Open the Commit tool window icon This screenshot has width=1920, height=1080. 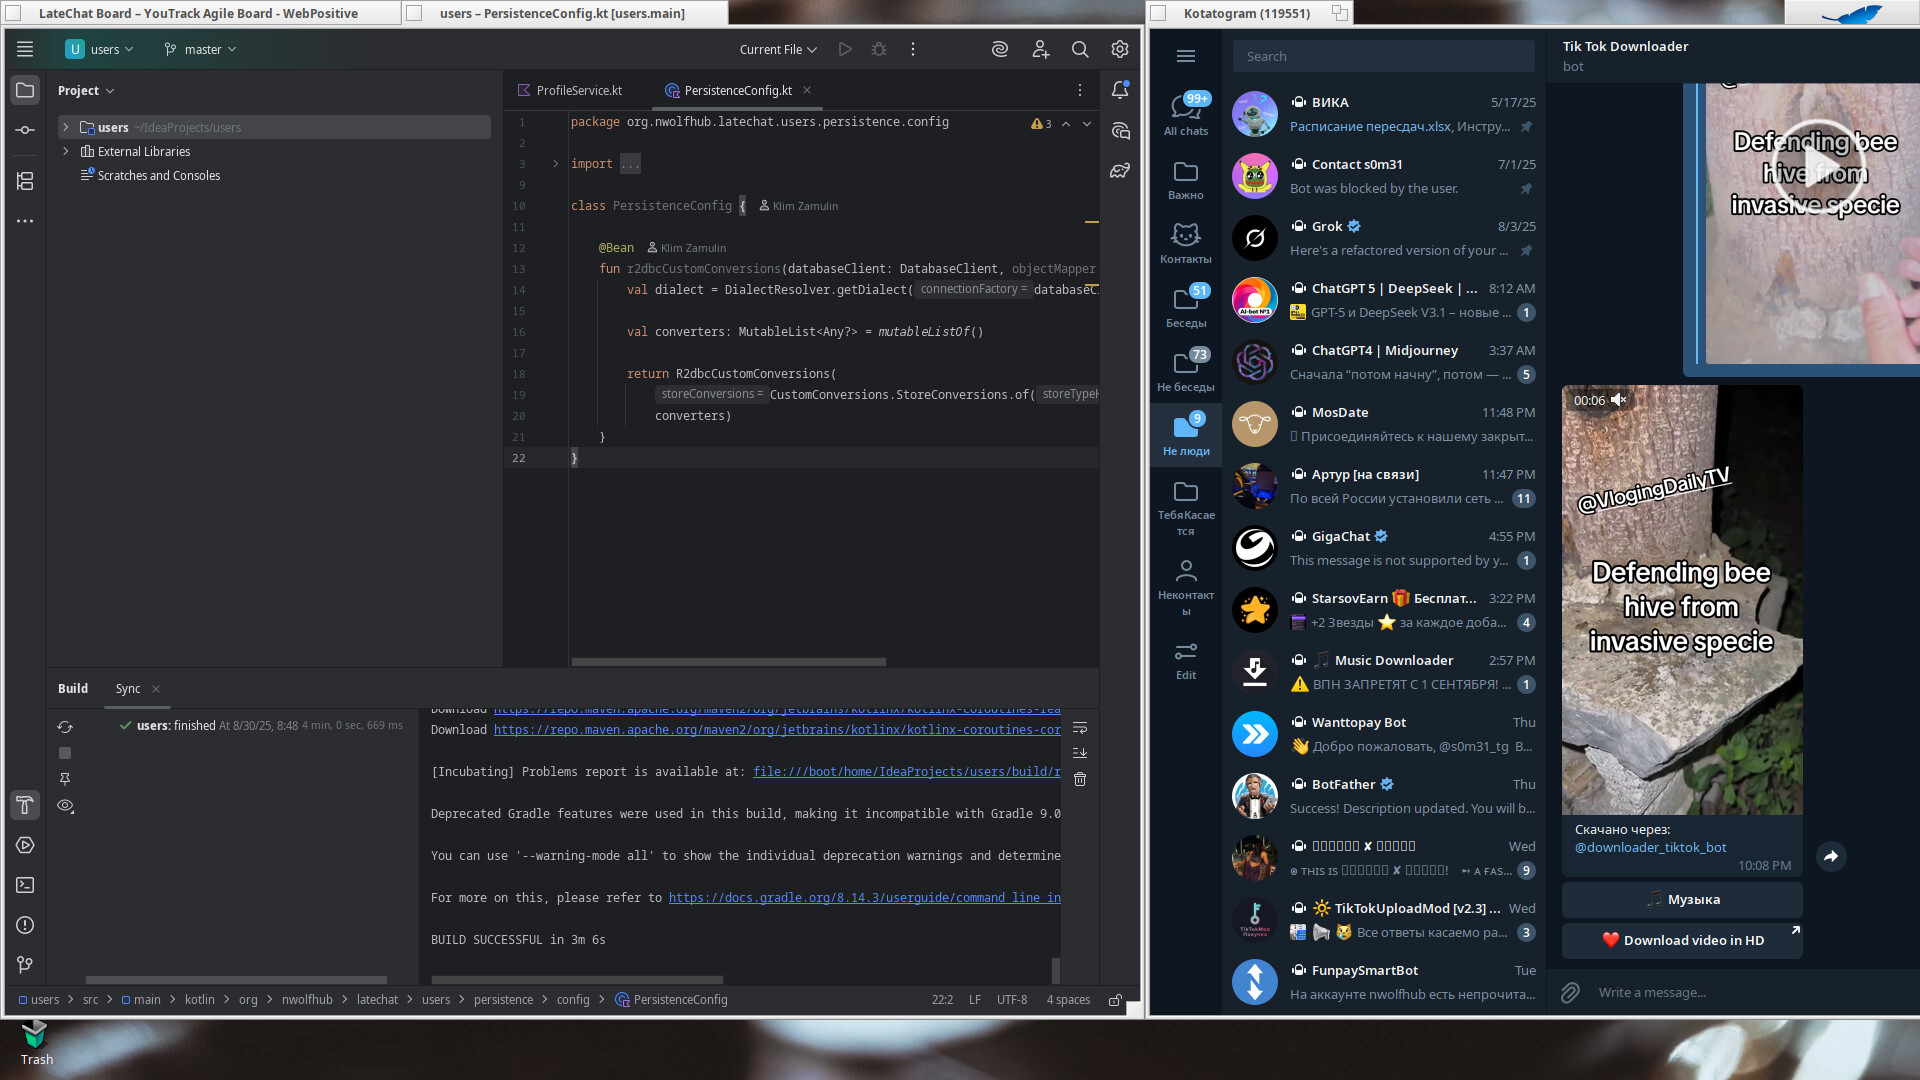25,130
